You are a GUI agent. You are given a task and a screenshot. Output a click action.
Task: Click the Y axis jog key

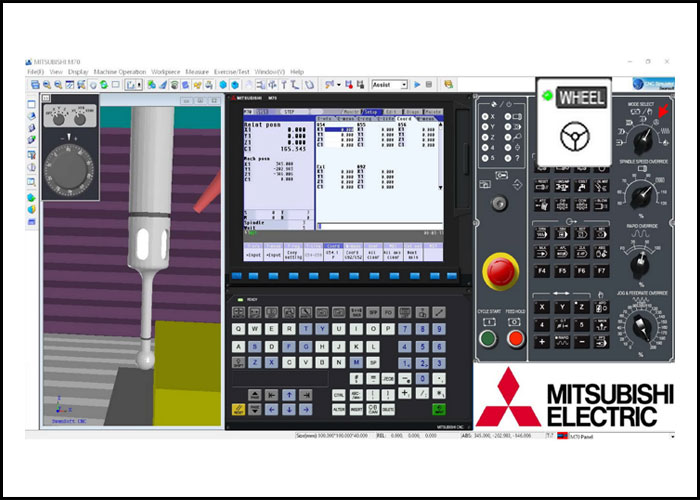(x=562, y=307)
